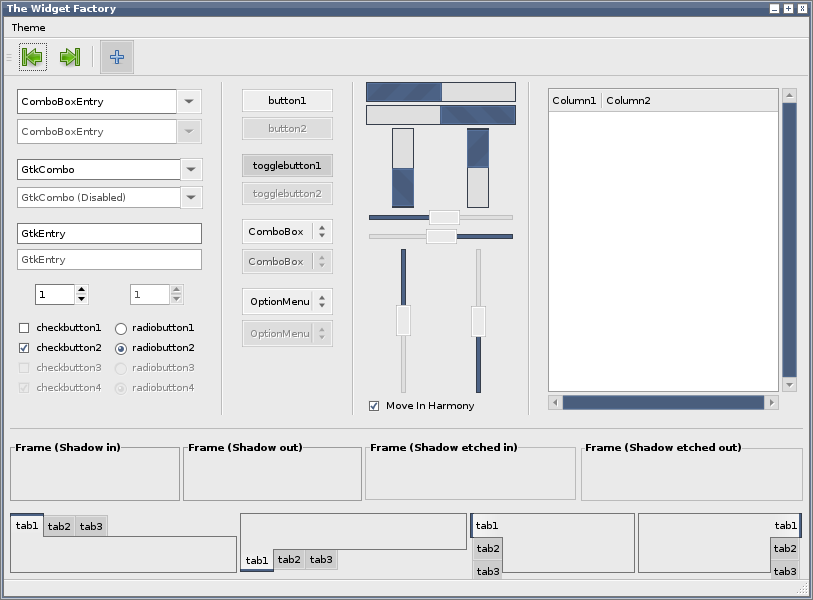Switch to tab3 in top-tabbed notebook
Viewport: 813px width, 600px height.
pyautogui.click(x=91, y=526)
